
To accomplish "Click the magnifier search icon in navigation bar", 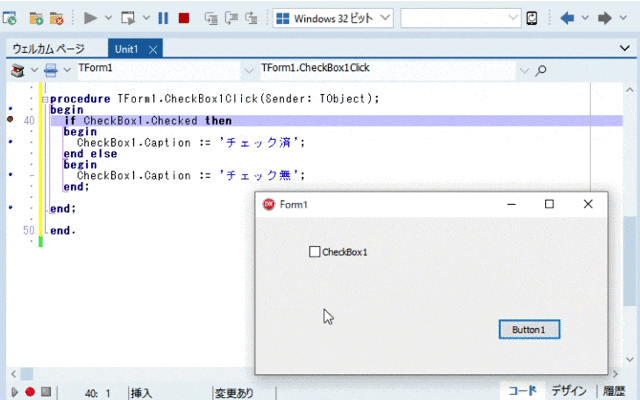I will pyautogui.click(x=541, y=71).
